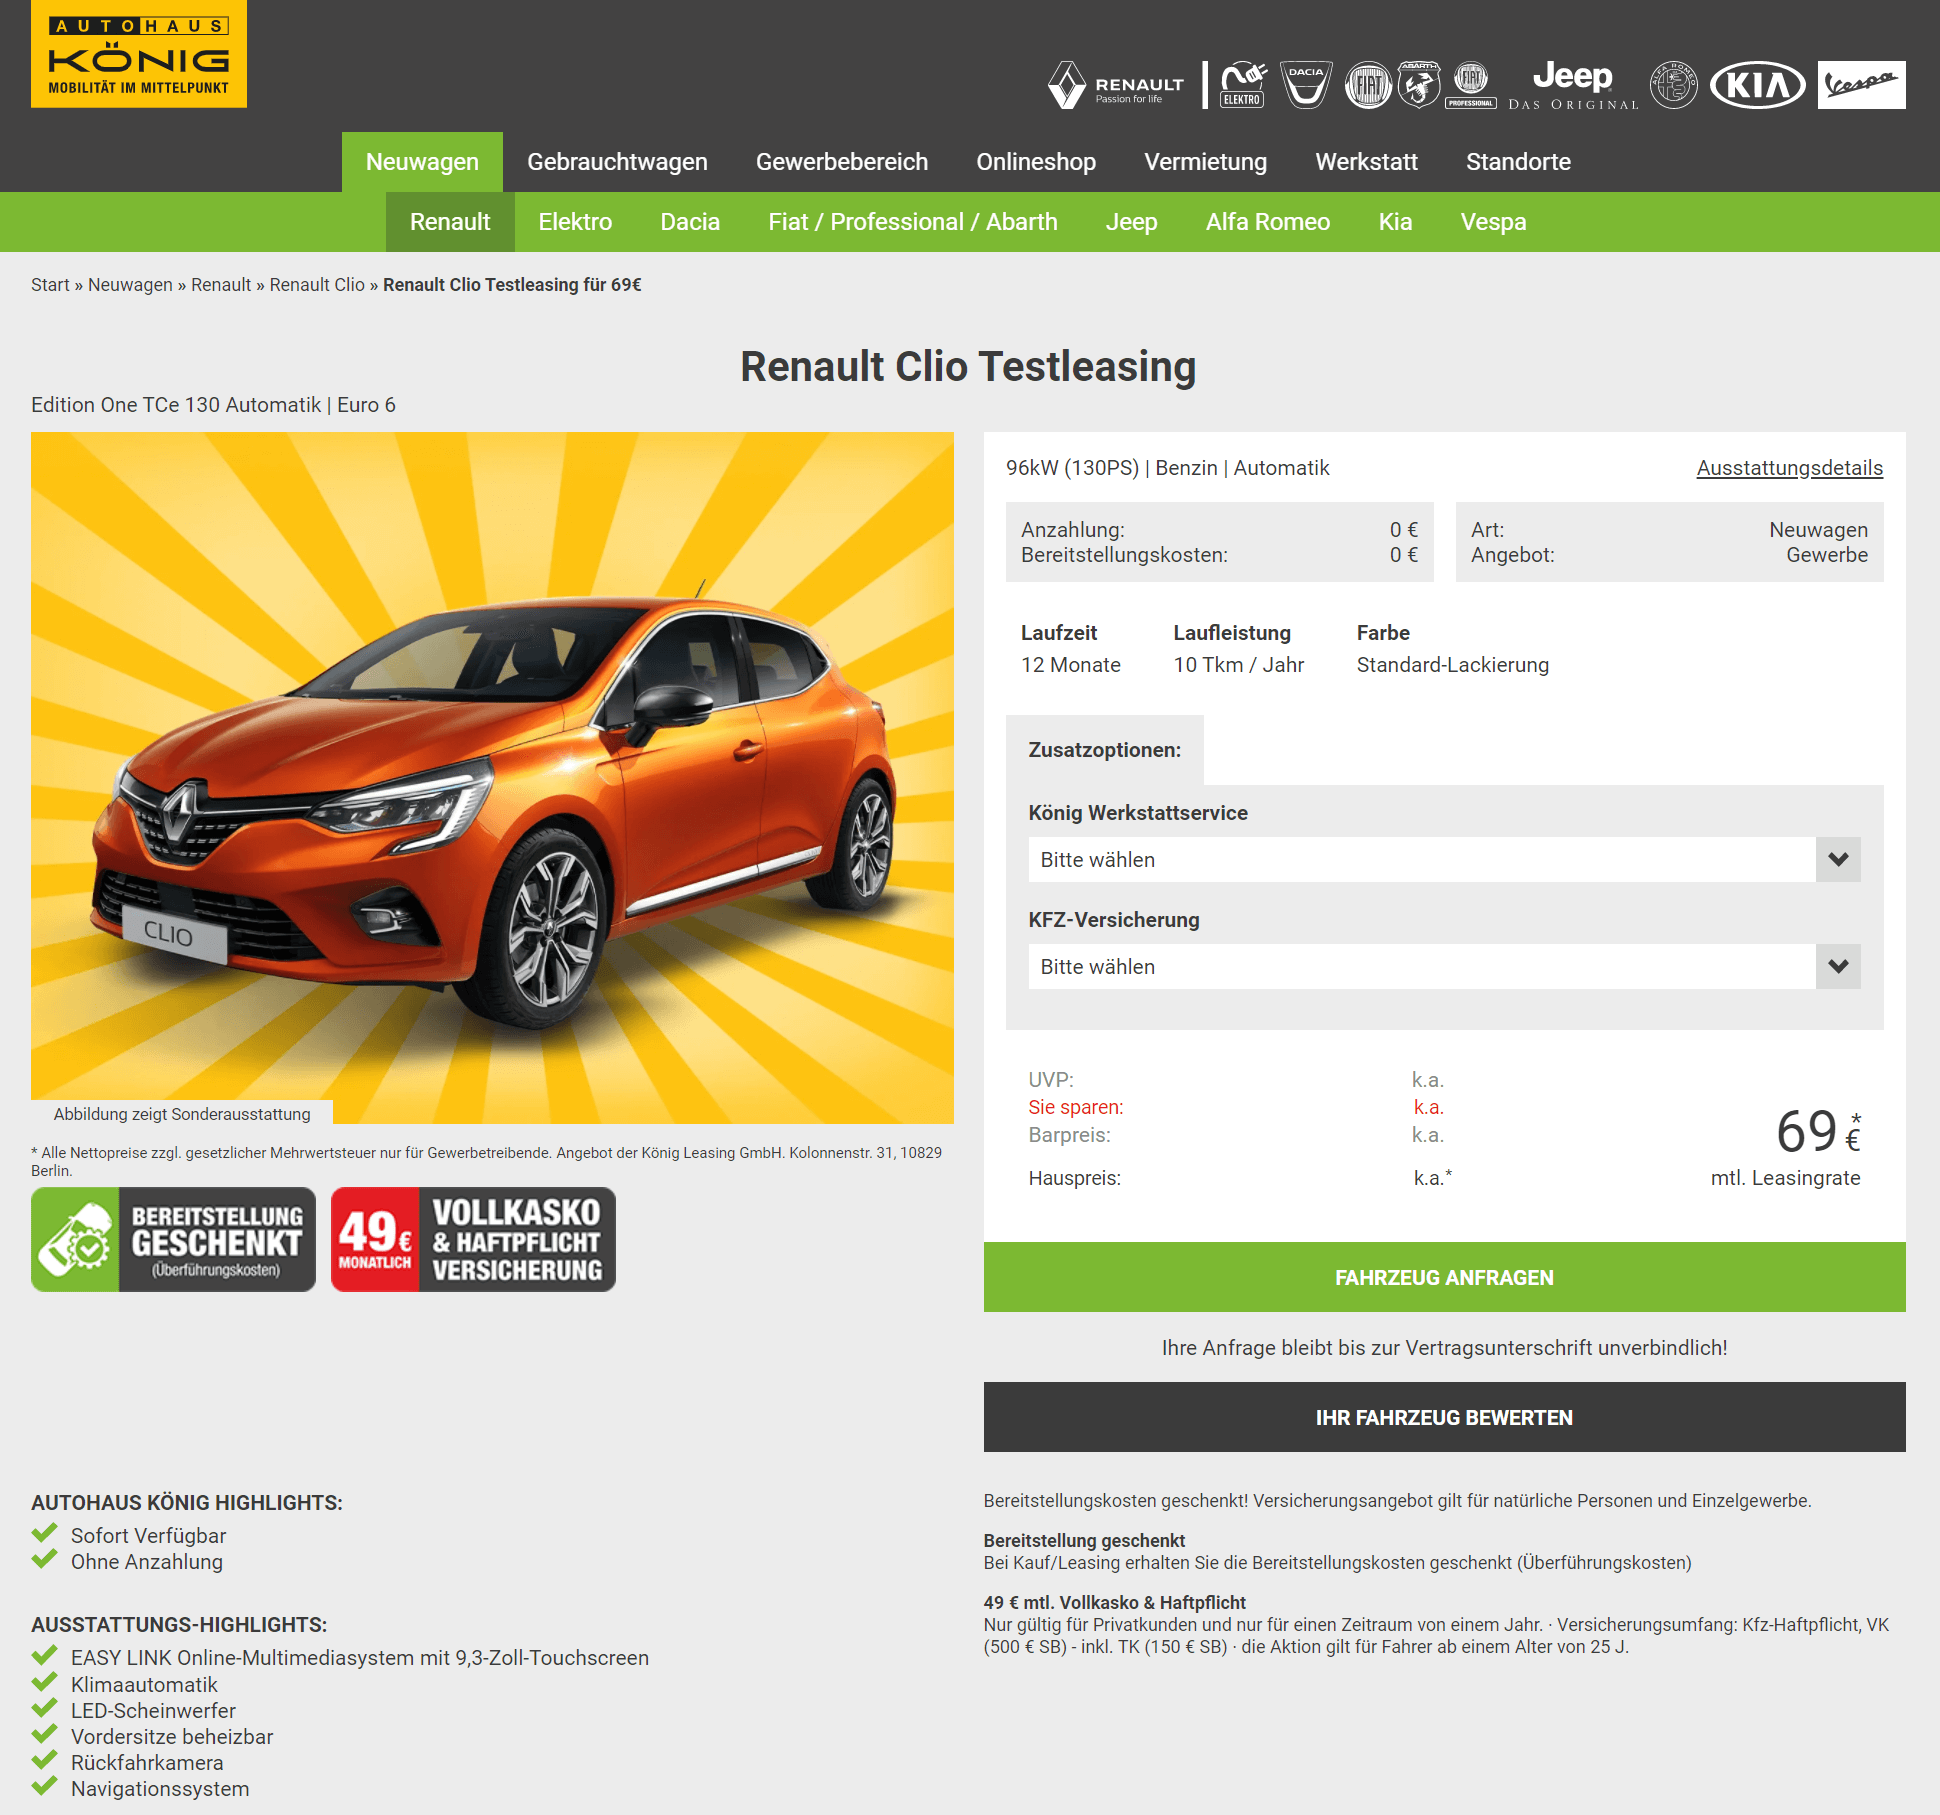Image resolution: width=1940 pixels, height=1815 pixels.
Task: Click the Start breadcrumb link
Action: [x=50, y=285]
